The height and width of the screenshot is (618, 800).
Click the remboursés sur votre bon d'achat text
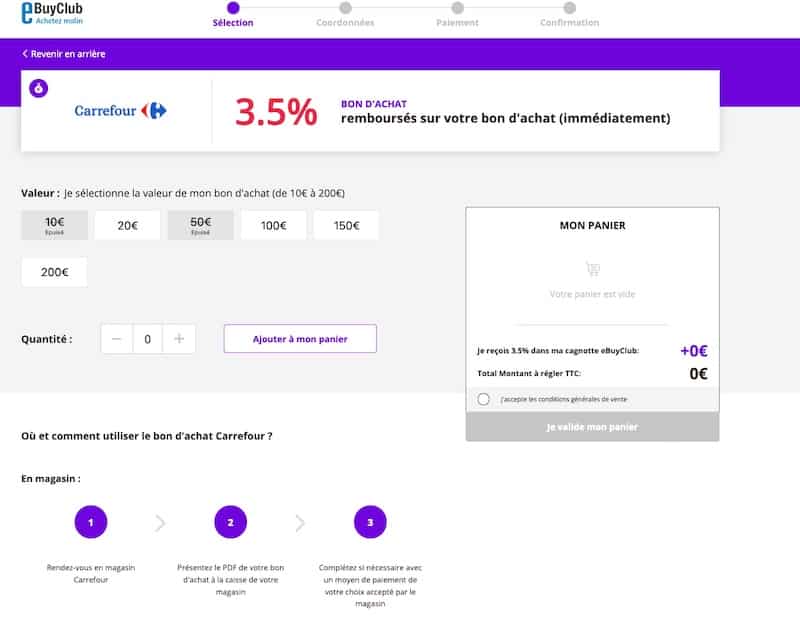tap(506, 118)
